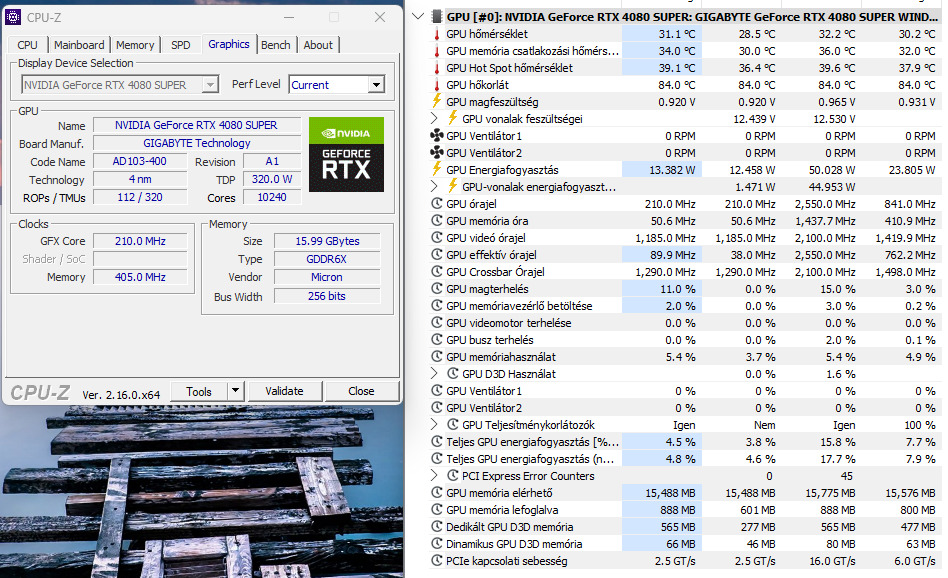The image size is (948, 578).
Task: Switch to the CPU tab
Action: click(x=27, y=45)
